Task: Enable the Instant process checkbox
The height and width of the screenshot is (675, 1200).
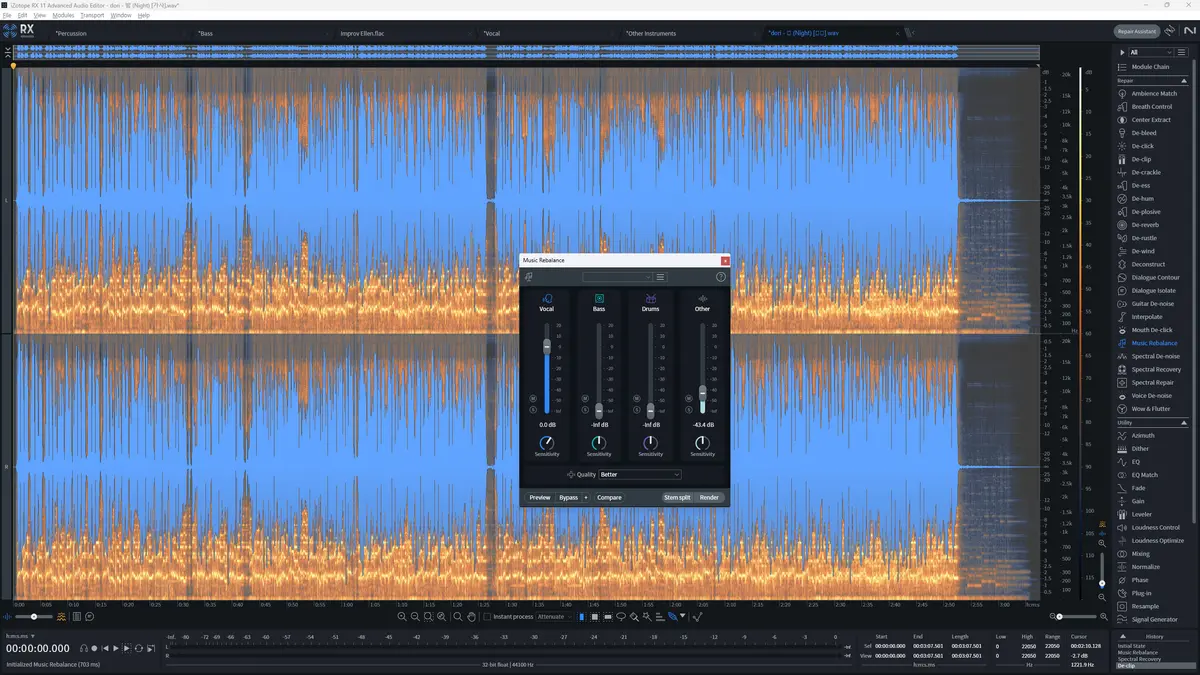Action: (x=487, y=617)
